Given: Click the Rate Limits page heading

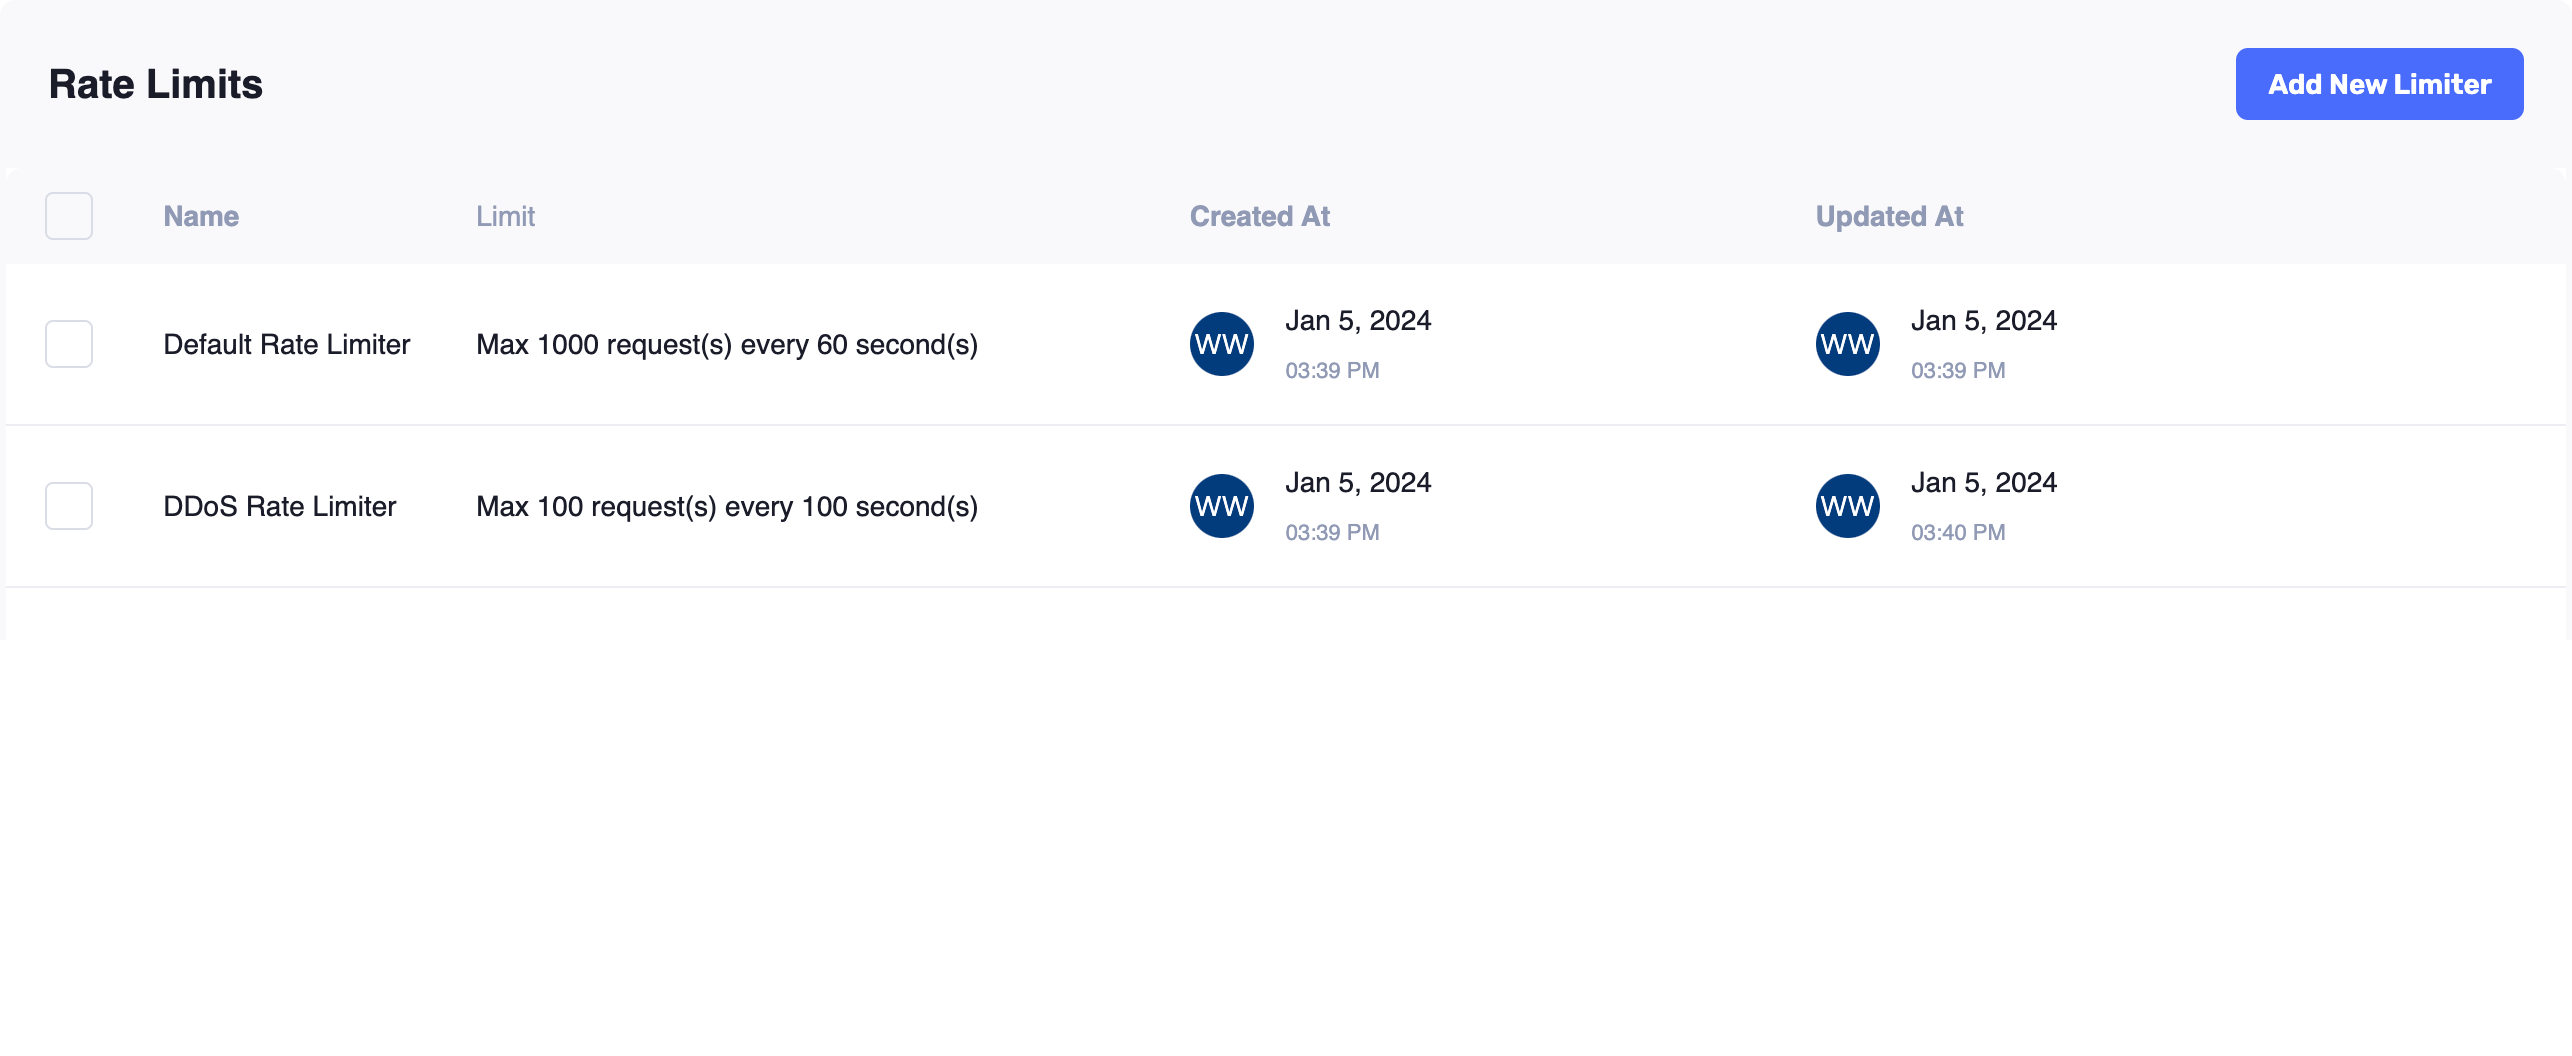Looking at the screenshot, I should click(x=155, y=84).
